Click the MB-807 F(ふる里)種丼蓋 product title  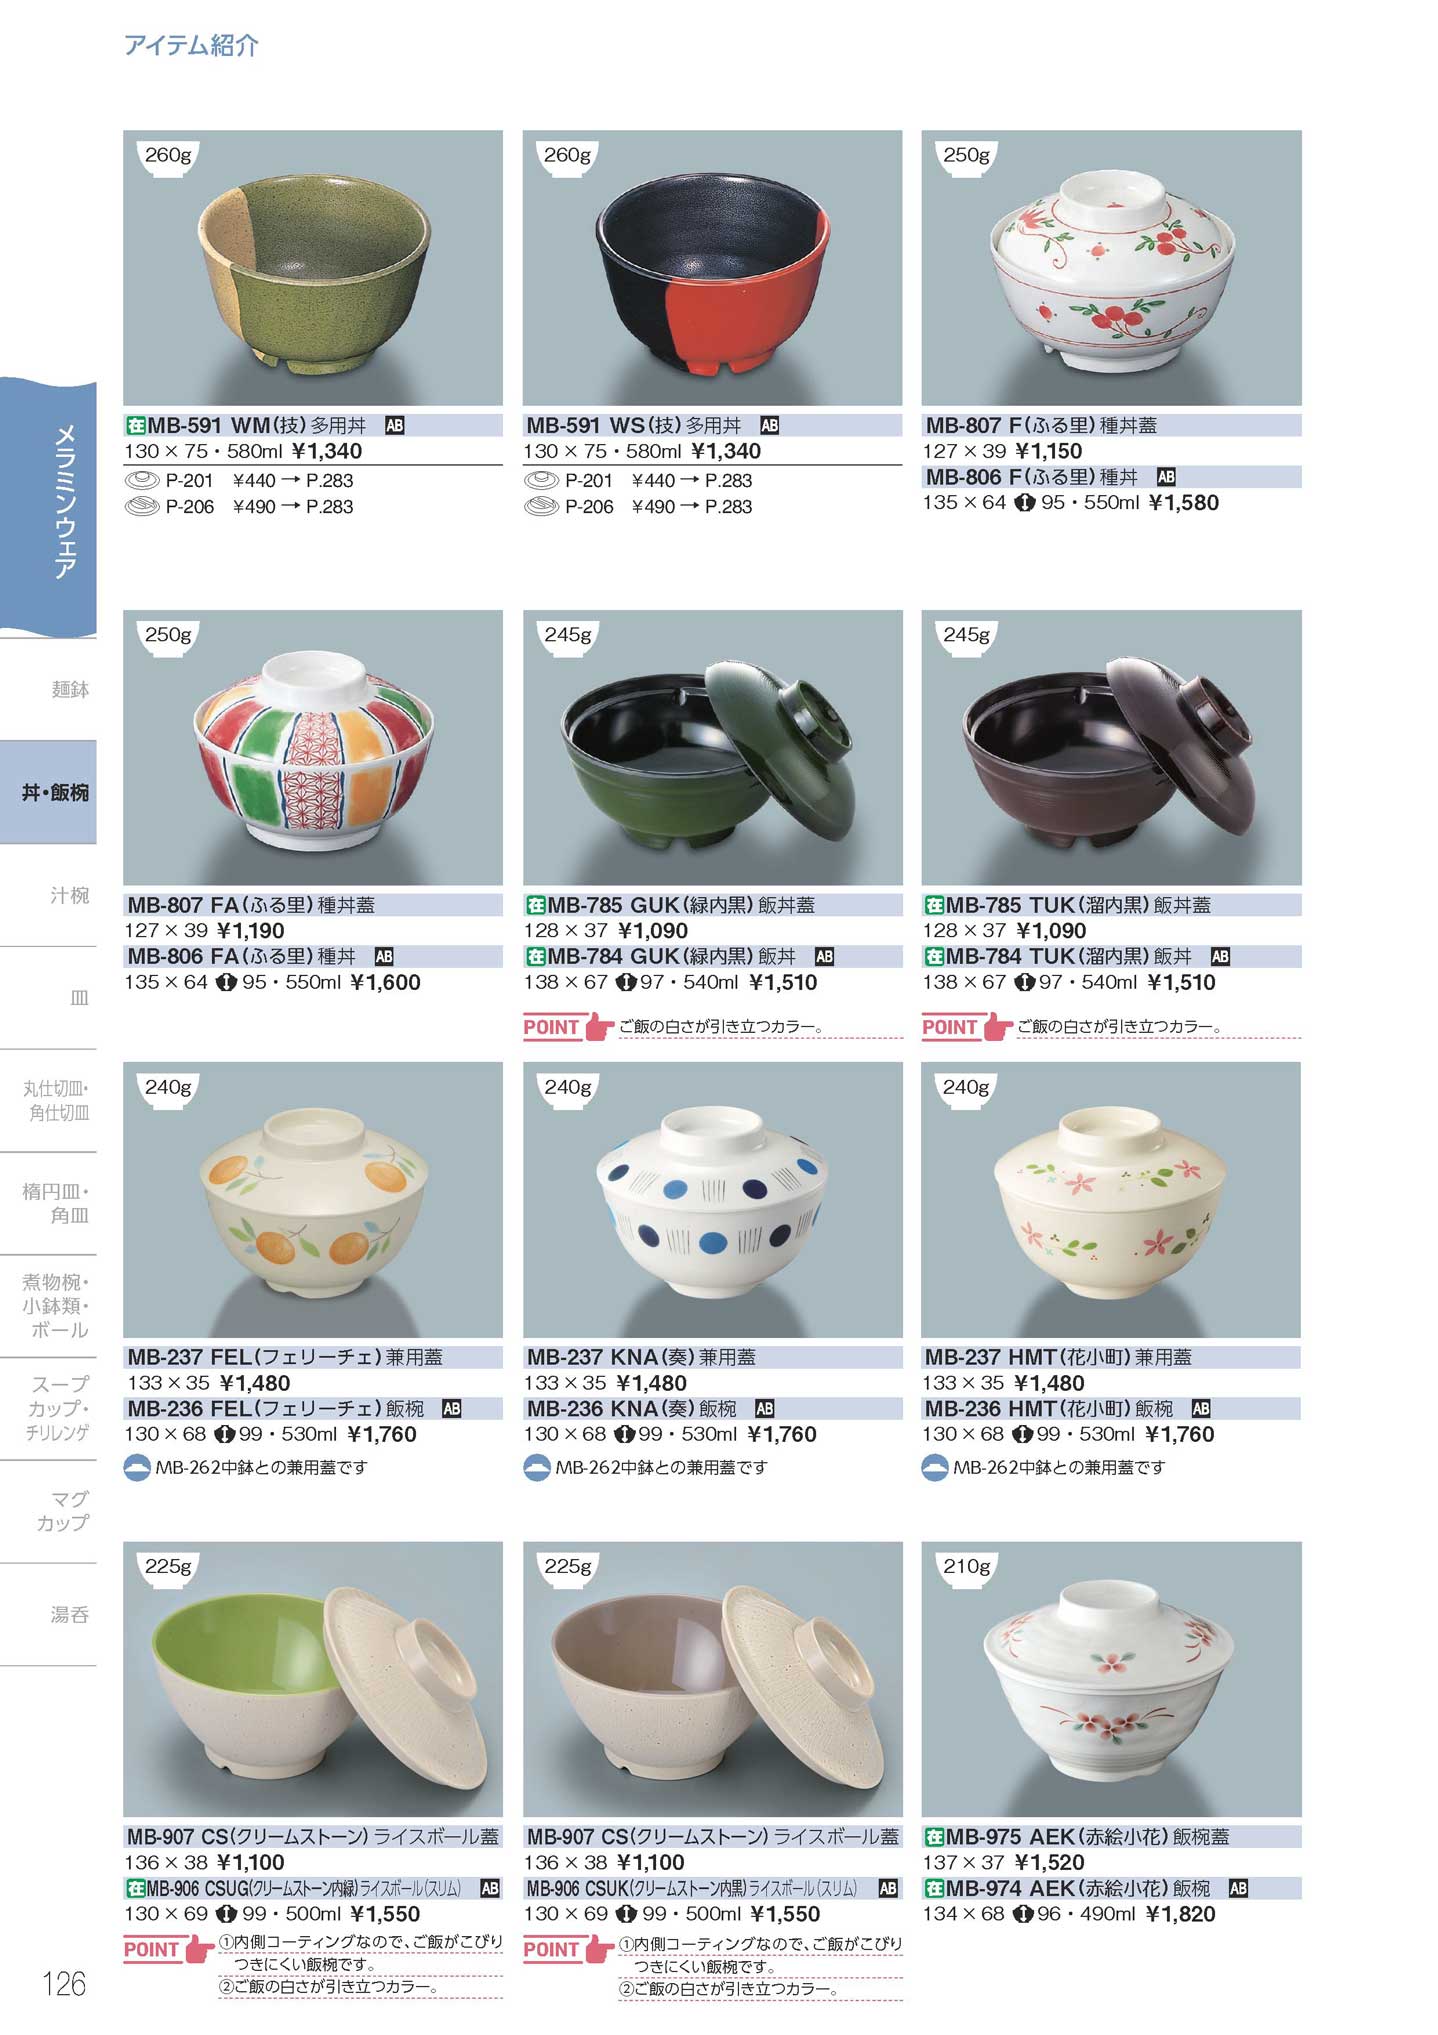[x=1041, y=426]
